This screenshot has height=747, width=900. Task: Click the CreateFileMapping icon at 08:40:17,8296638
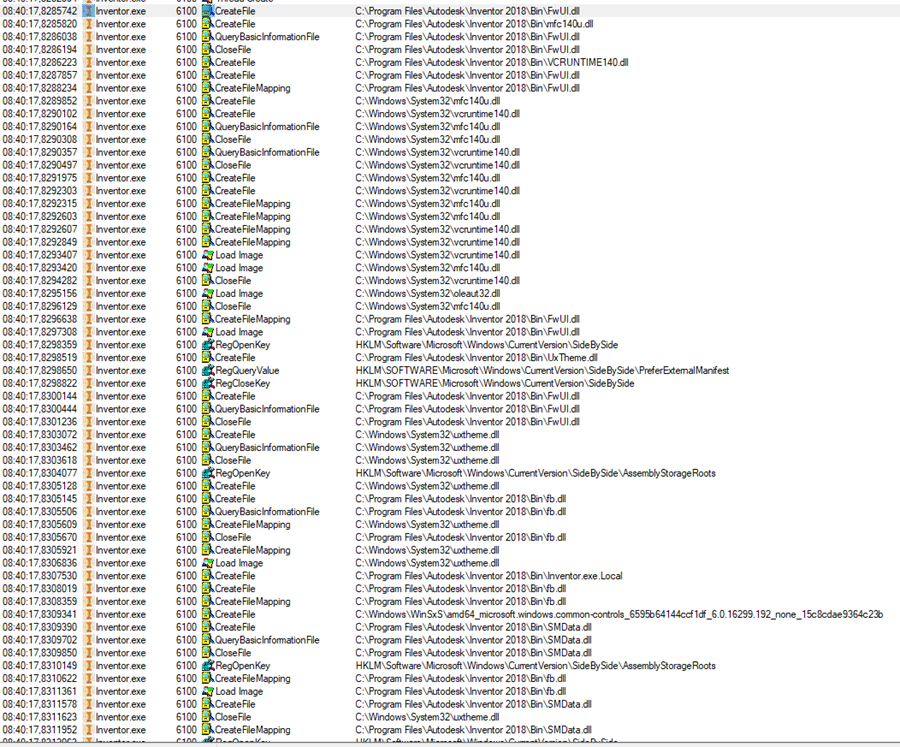click(x=208, y=319)
